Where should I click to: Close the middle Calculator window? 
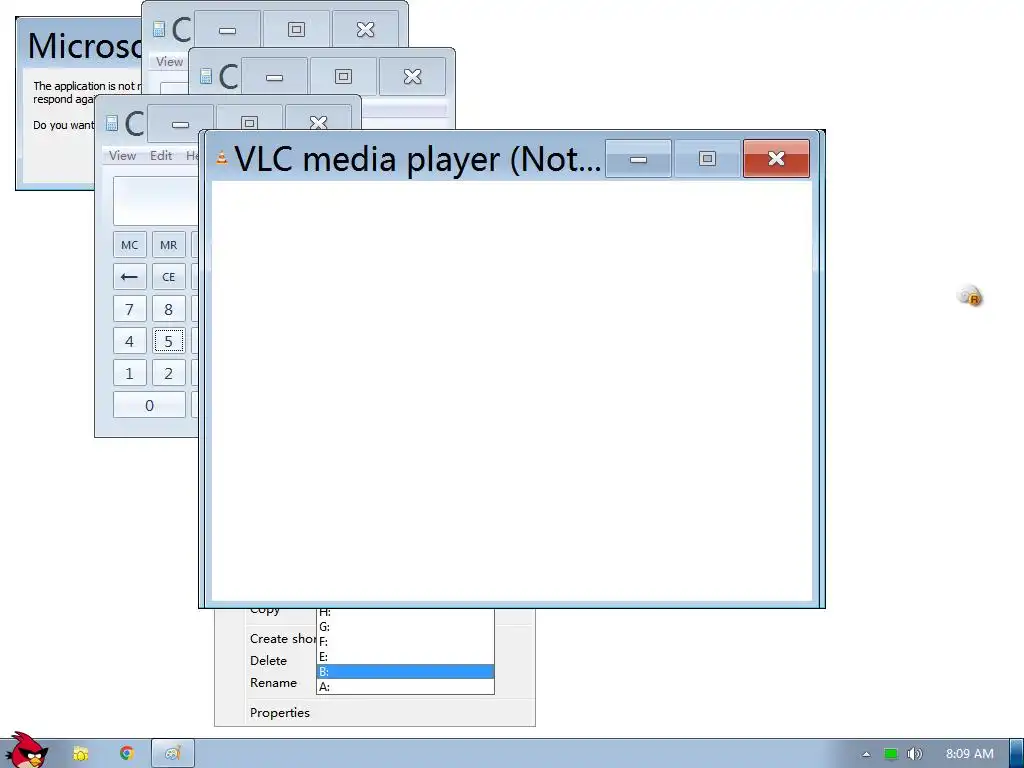[x=412, y=76]
